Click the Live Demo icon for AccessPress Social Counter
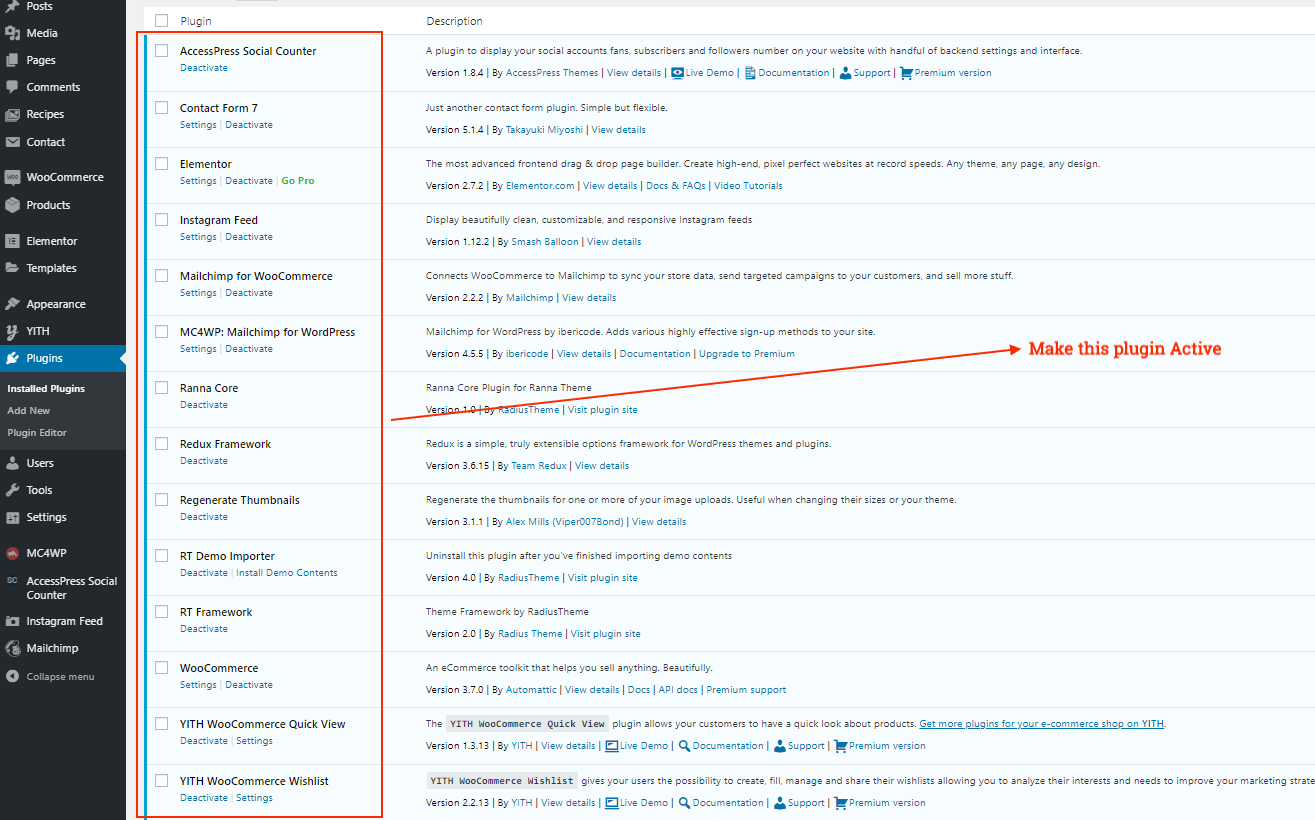The image size is (1315, 820). tap(678, 73)
